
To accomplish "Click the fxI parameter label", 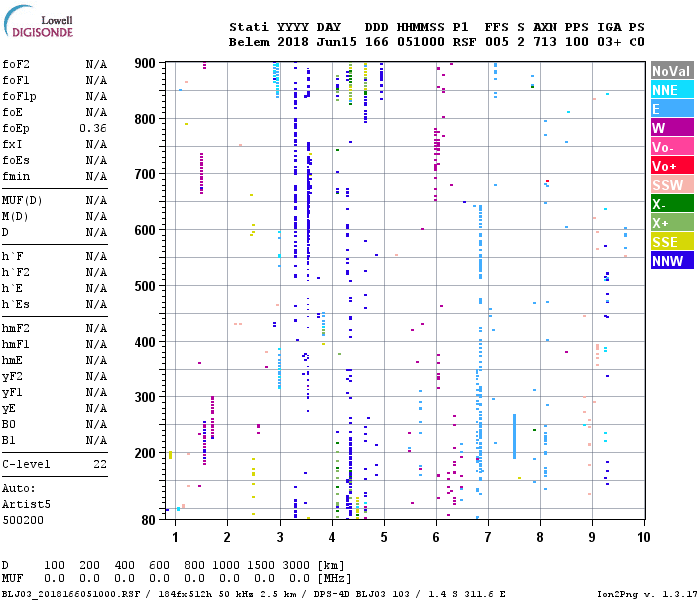I will (12, 145).
